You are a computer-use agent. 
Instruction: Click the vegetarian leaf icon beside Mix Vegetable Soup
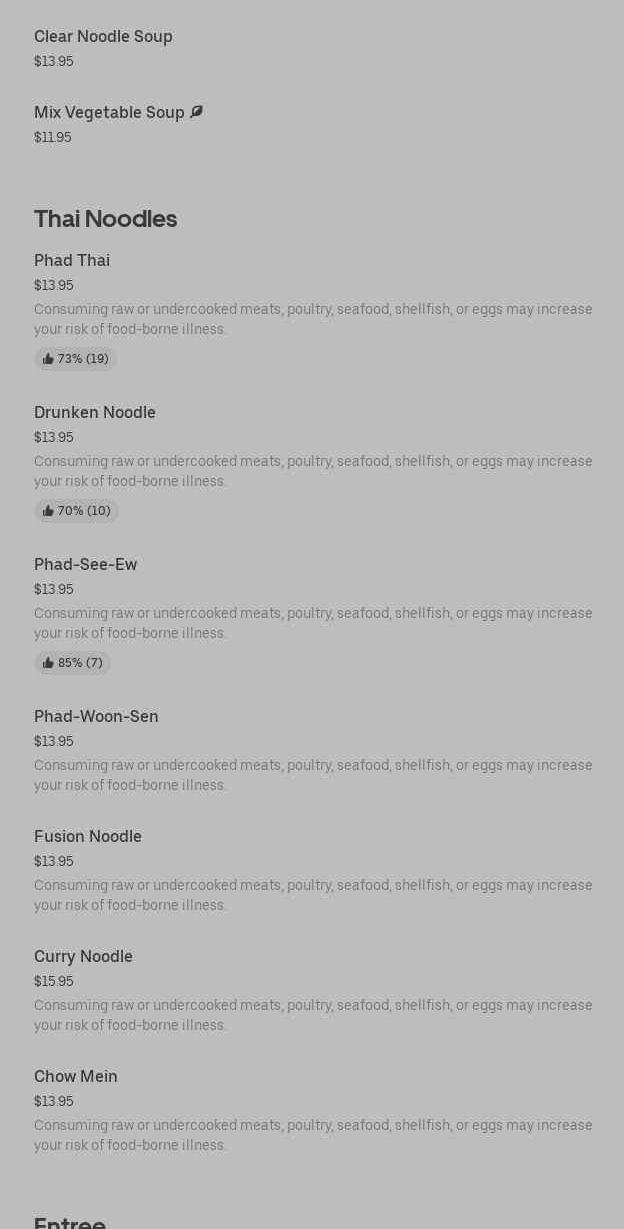tap(196, 112)
